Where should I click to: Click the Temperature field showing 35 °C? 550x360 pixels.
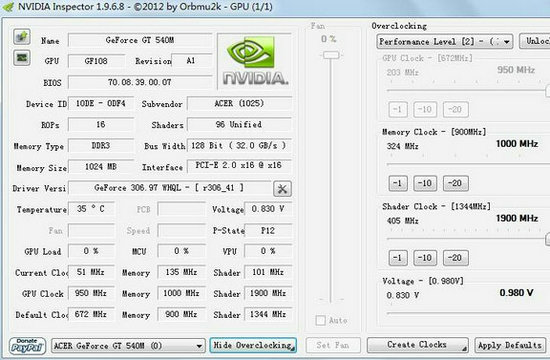(x=91, y=209)
